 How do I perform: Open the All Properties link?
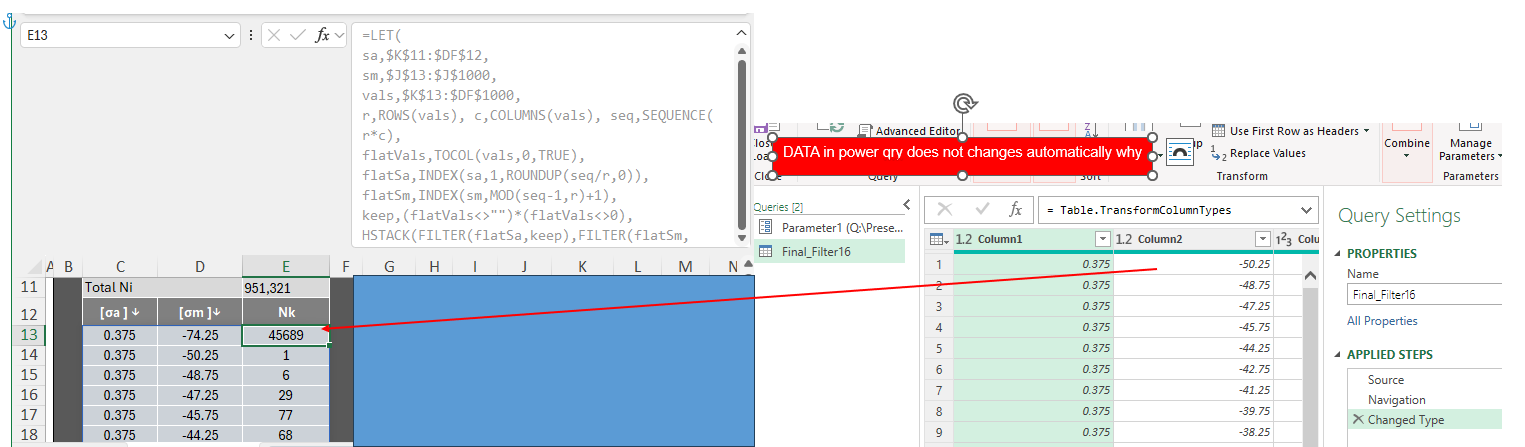[1382, 321]
